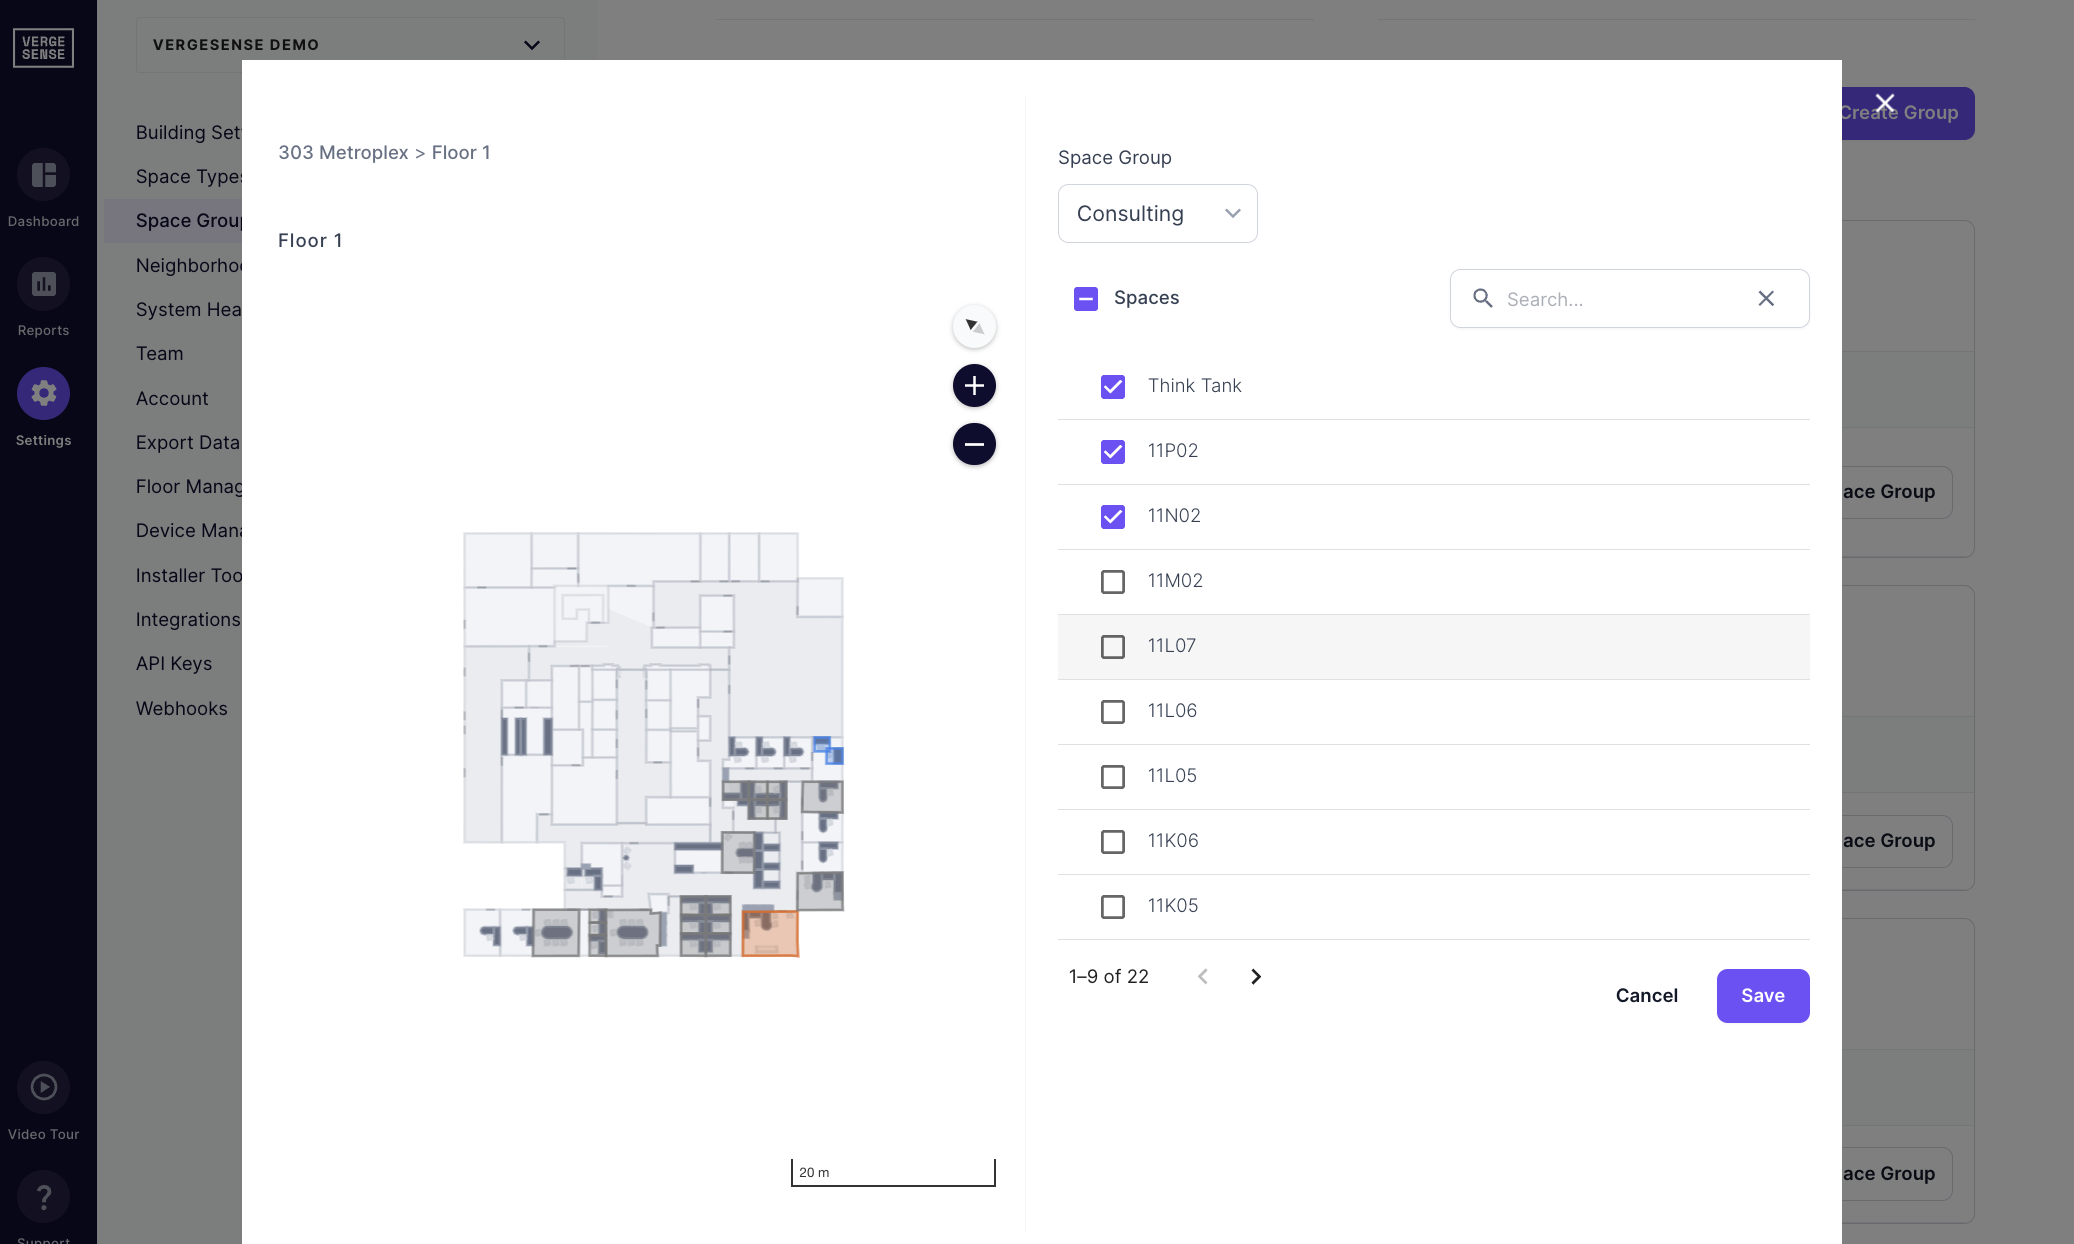Click the 303 Metroplex breadcrumb link

343,152
